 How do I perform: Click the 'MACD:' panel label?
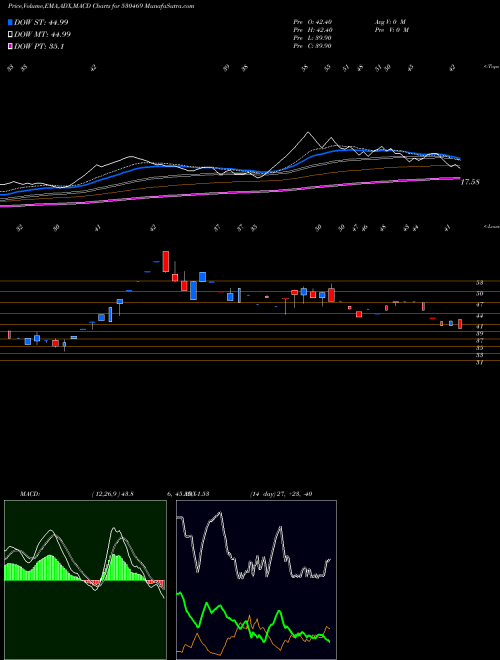pos(29,494)
